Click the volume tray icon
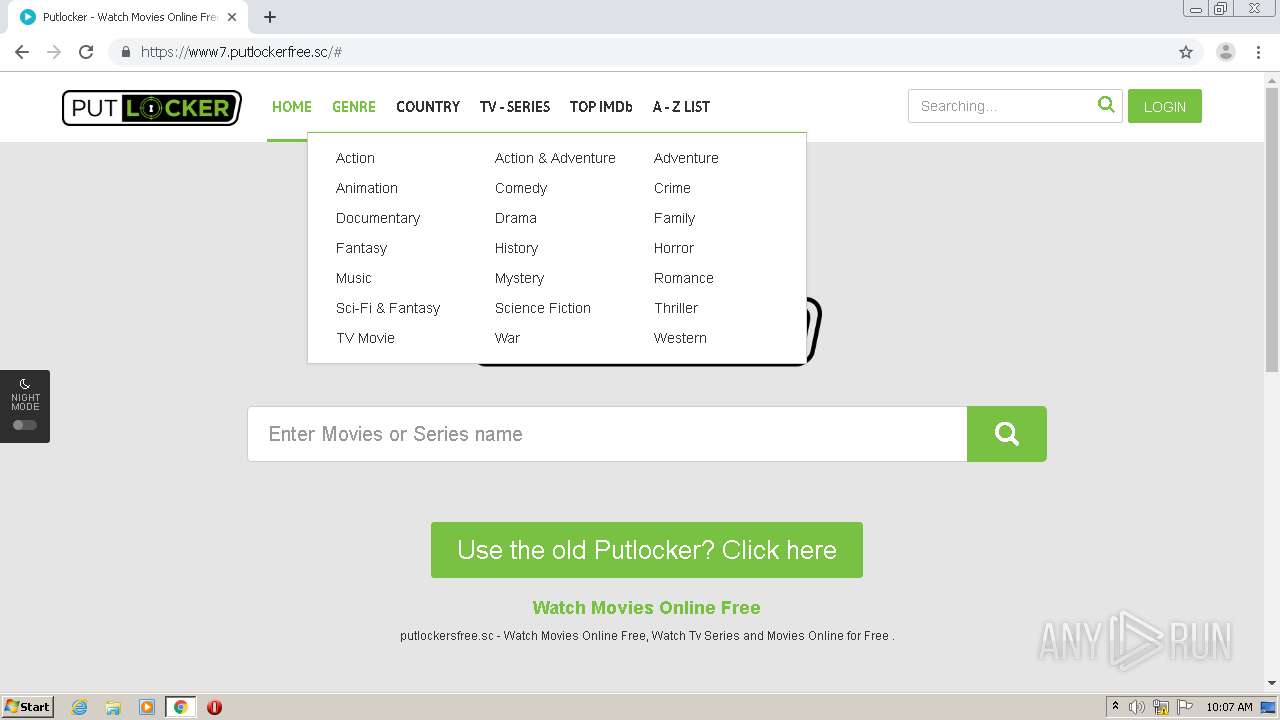The width and height of the screenshot is (1280, 720). [x=1137, y=707]
